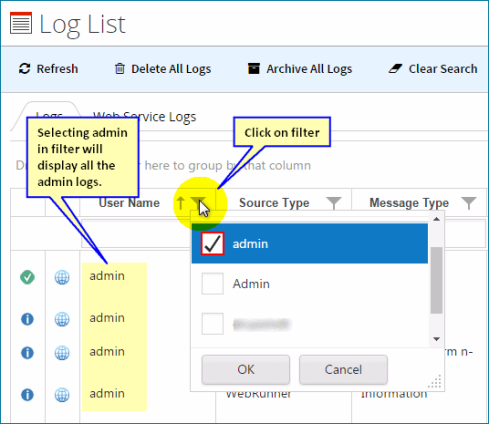
Task: Click the Archive All Logs box icon
Action: [x=254, y=68]
